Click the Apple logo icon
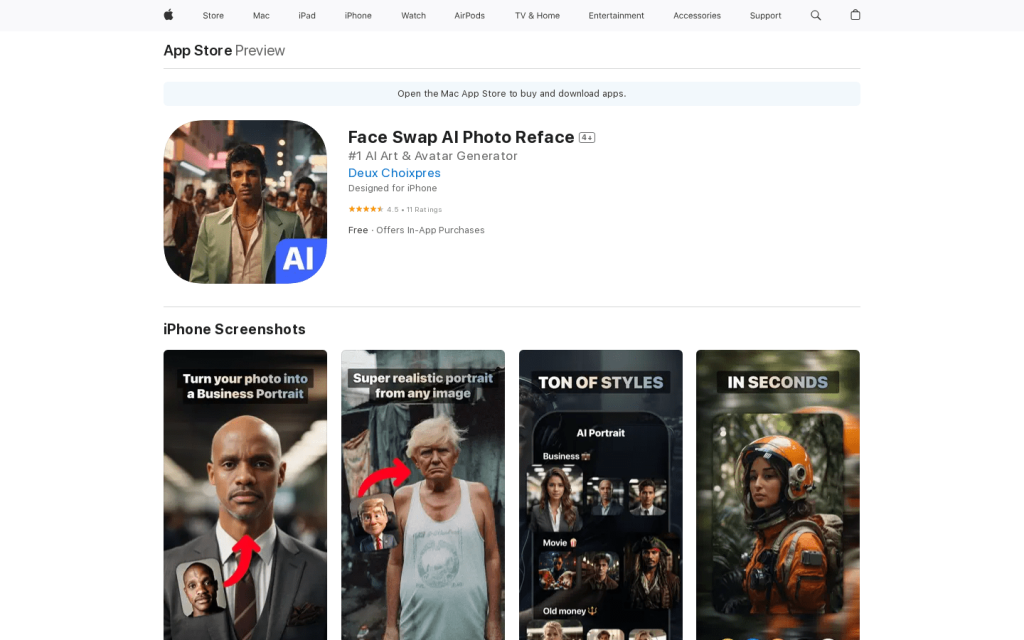 (168, 15)
